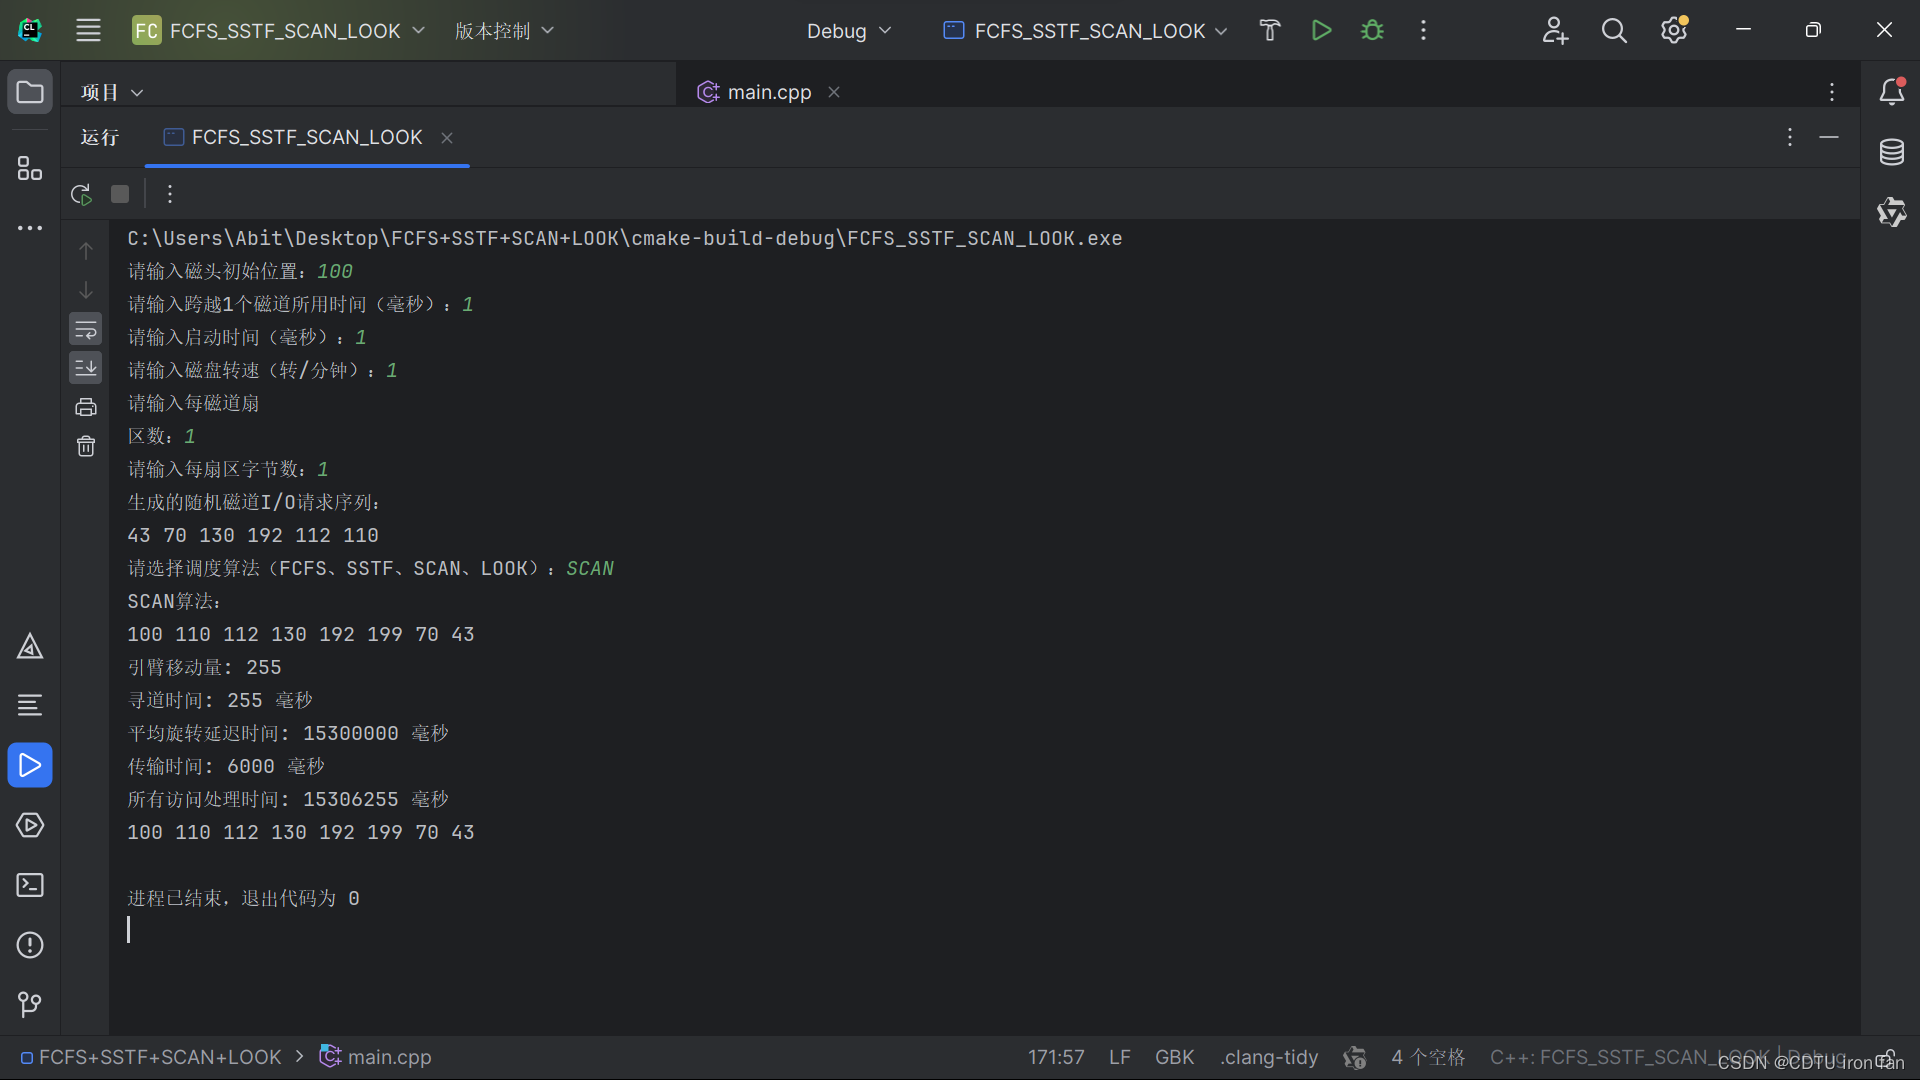Open the Run tool window in sidebar
This screenshot has height=1080, width=1920.
[30, 765]
